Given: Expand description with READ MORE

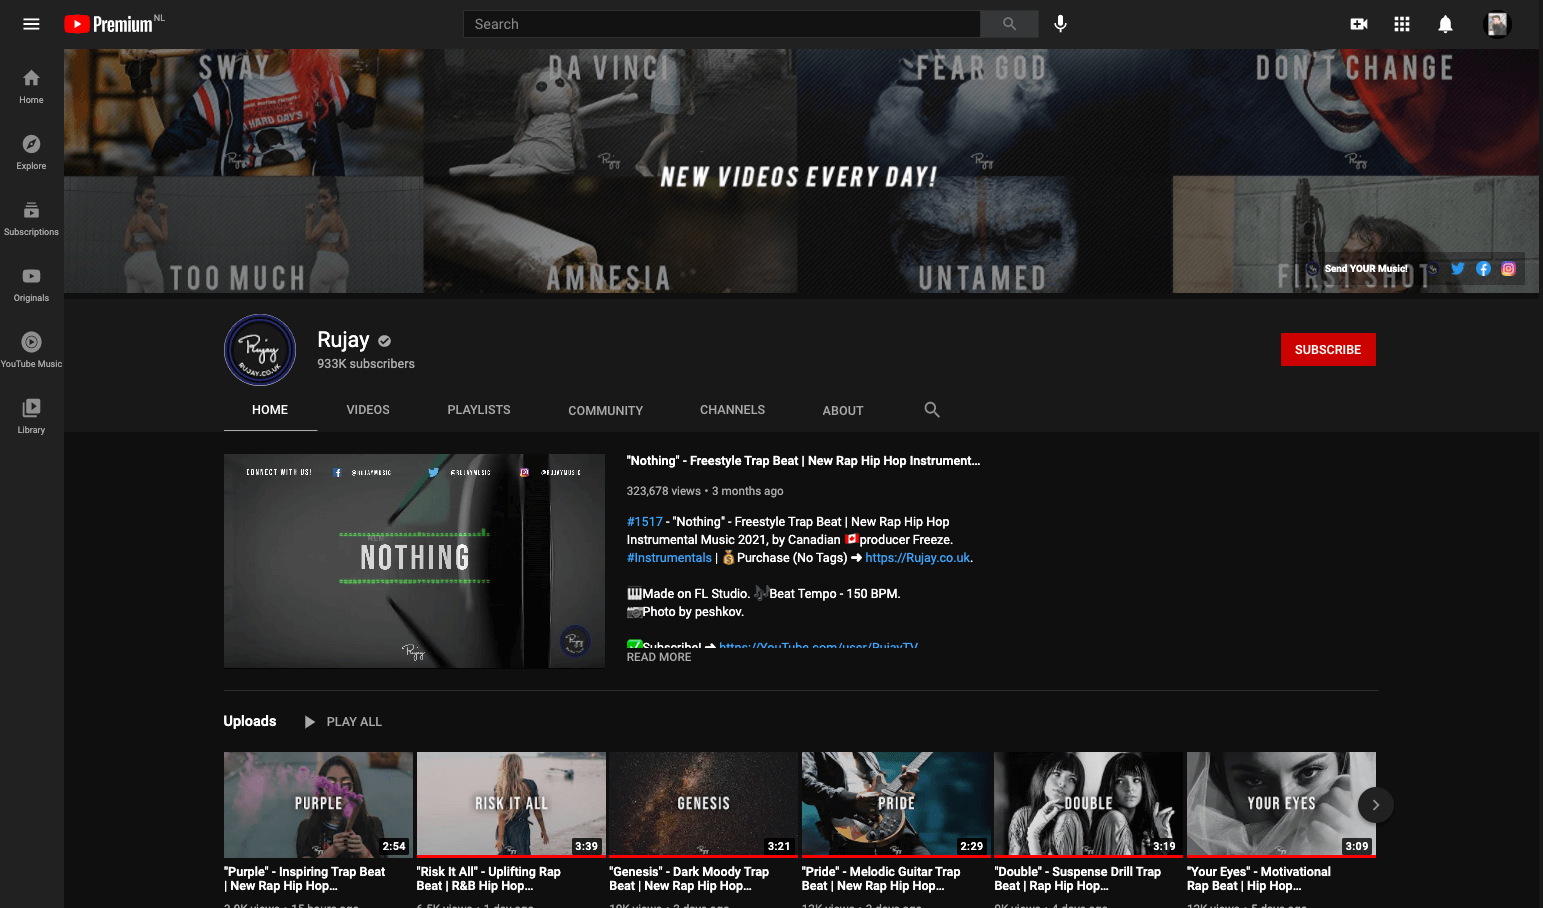Looking at the screenshot, I should [x=659, y=657].
